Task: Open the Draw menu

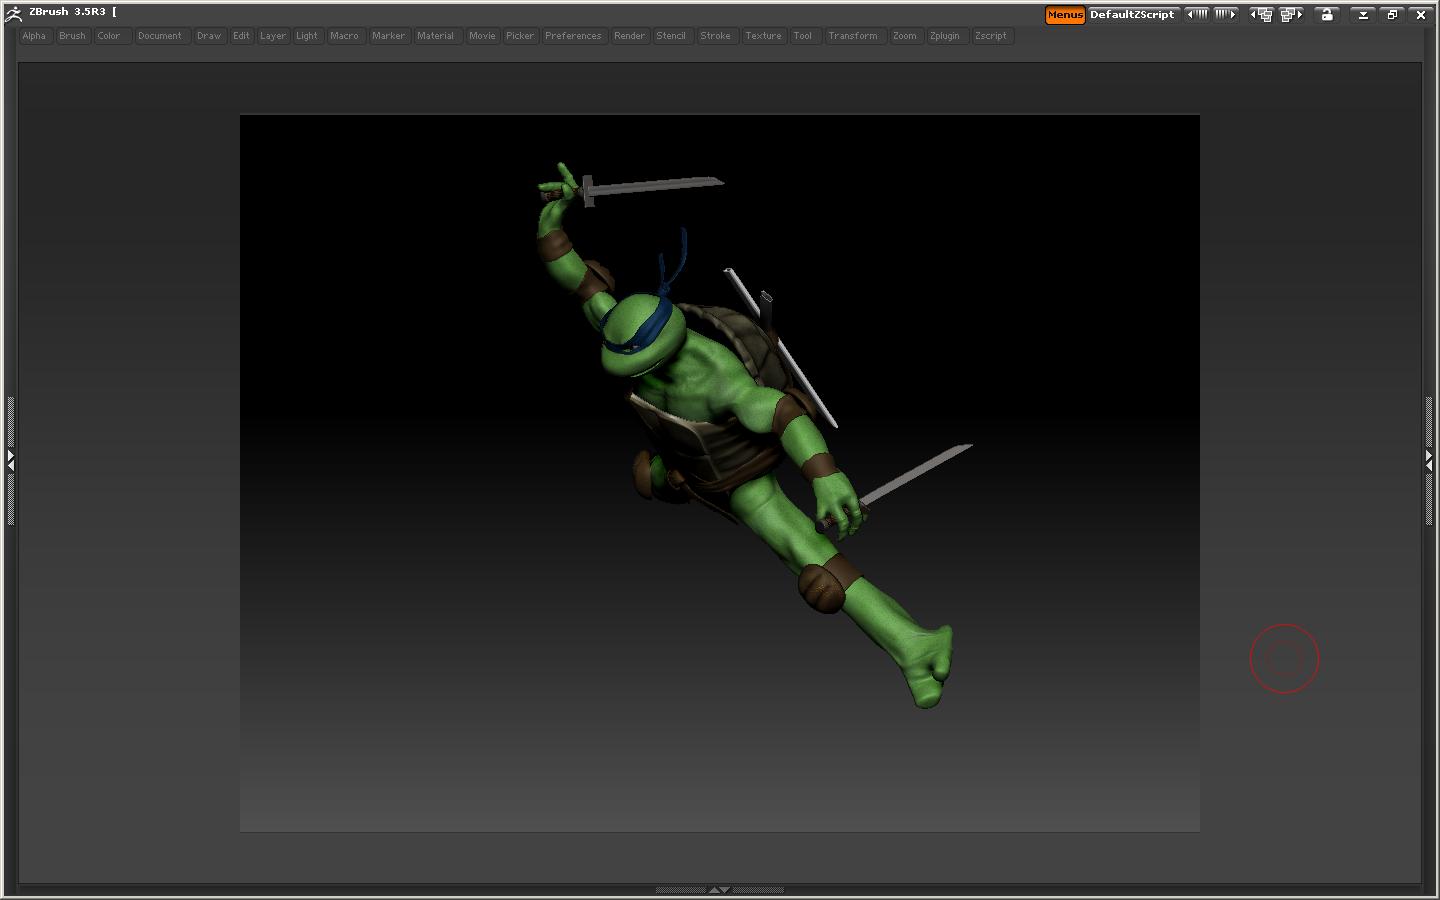Action: [x=209, y=36]
